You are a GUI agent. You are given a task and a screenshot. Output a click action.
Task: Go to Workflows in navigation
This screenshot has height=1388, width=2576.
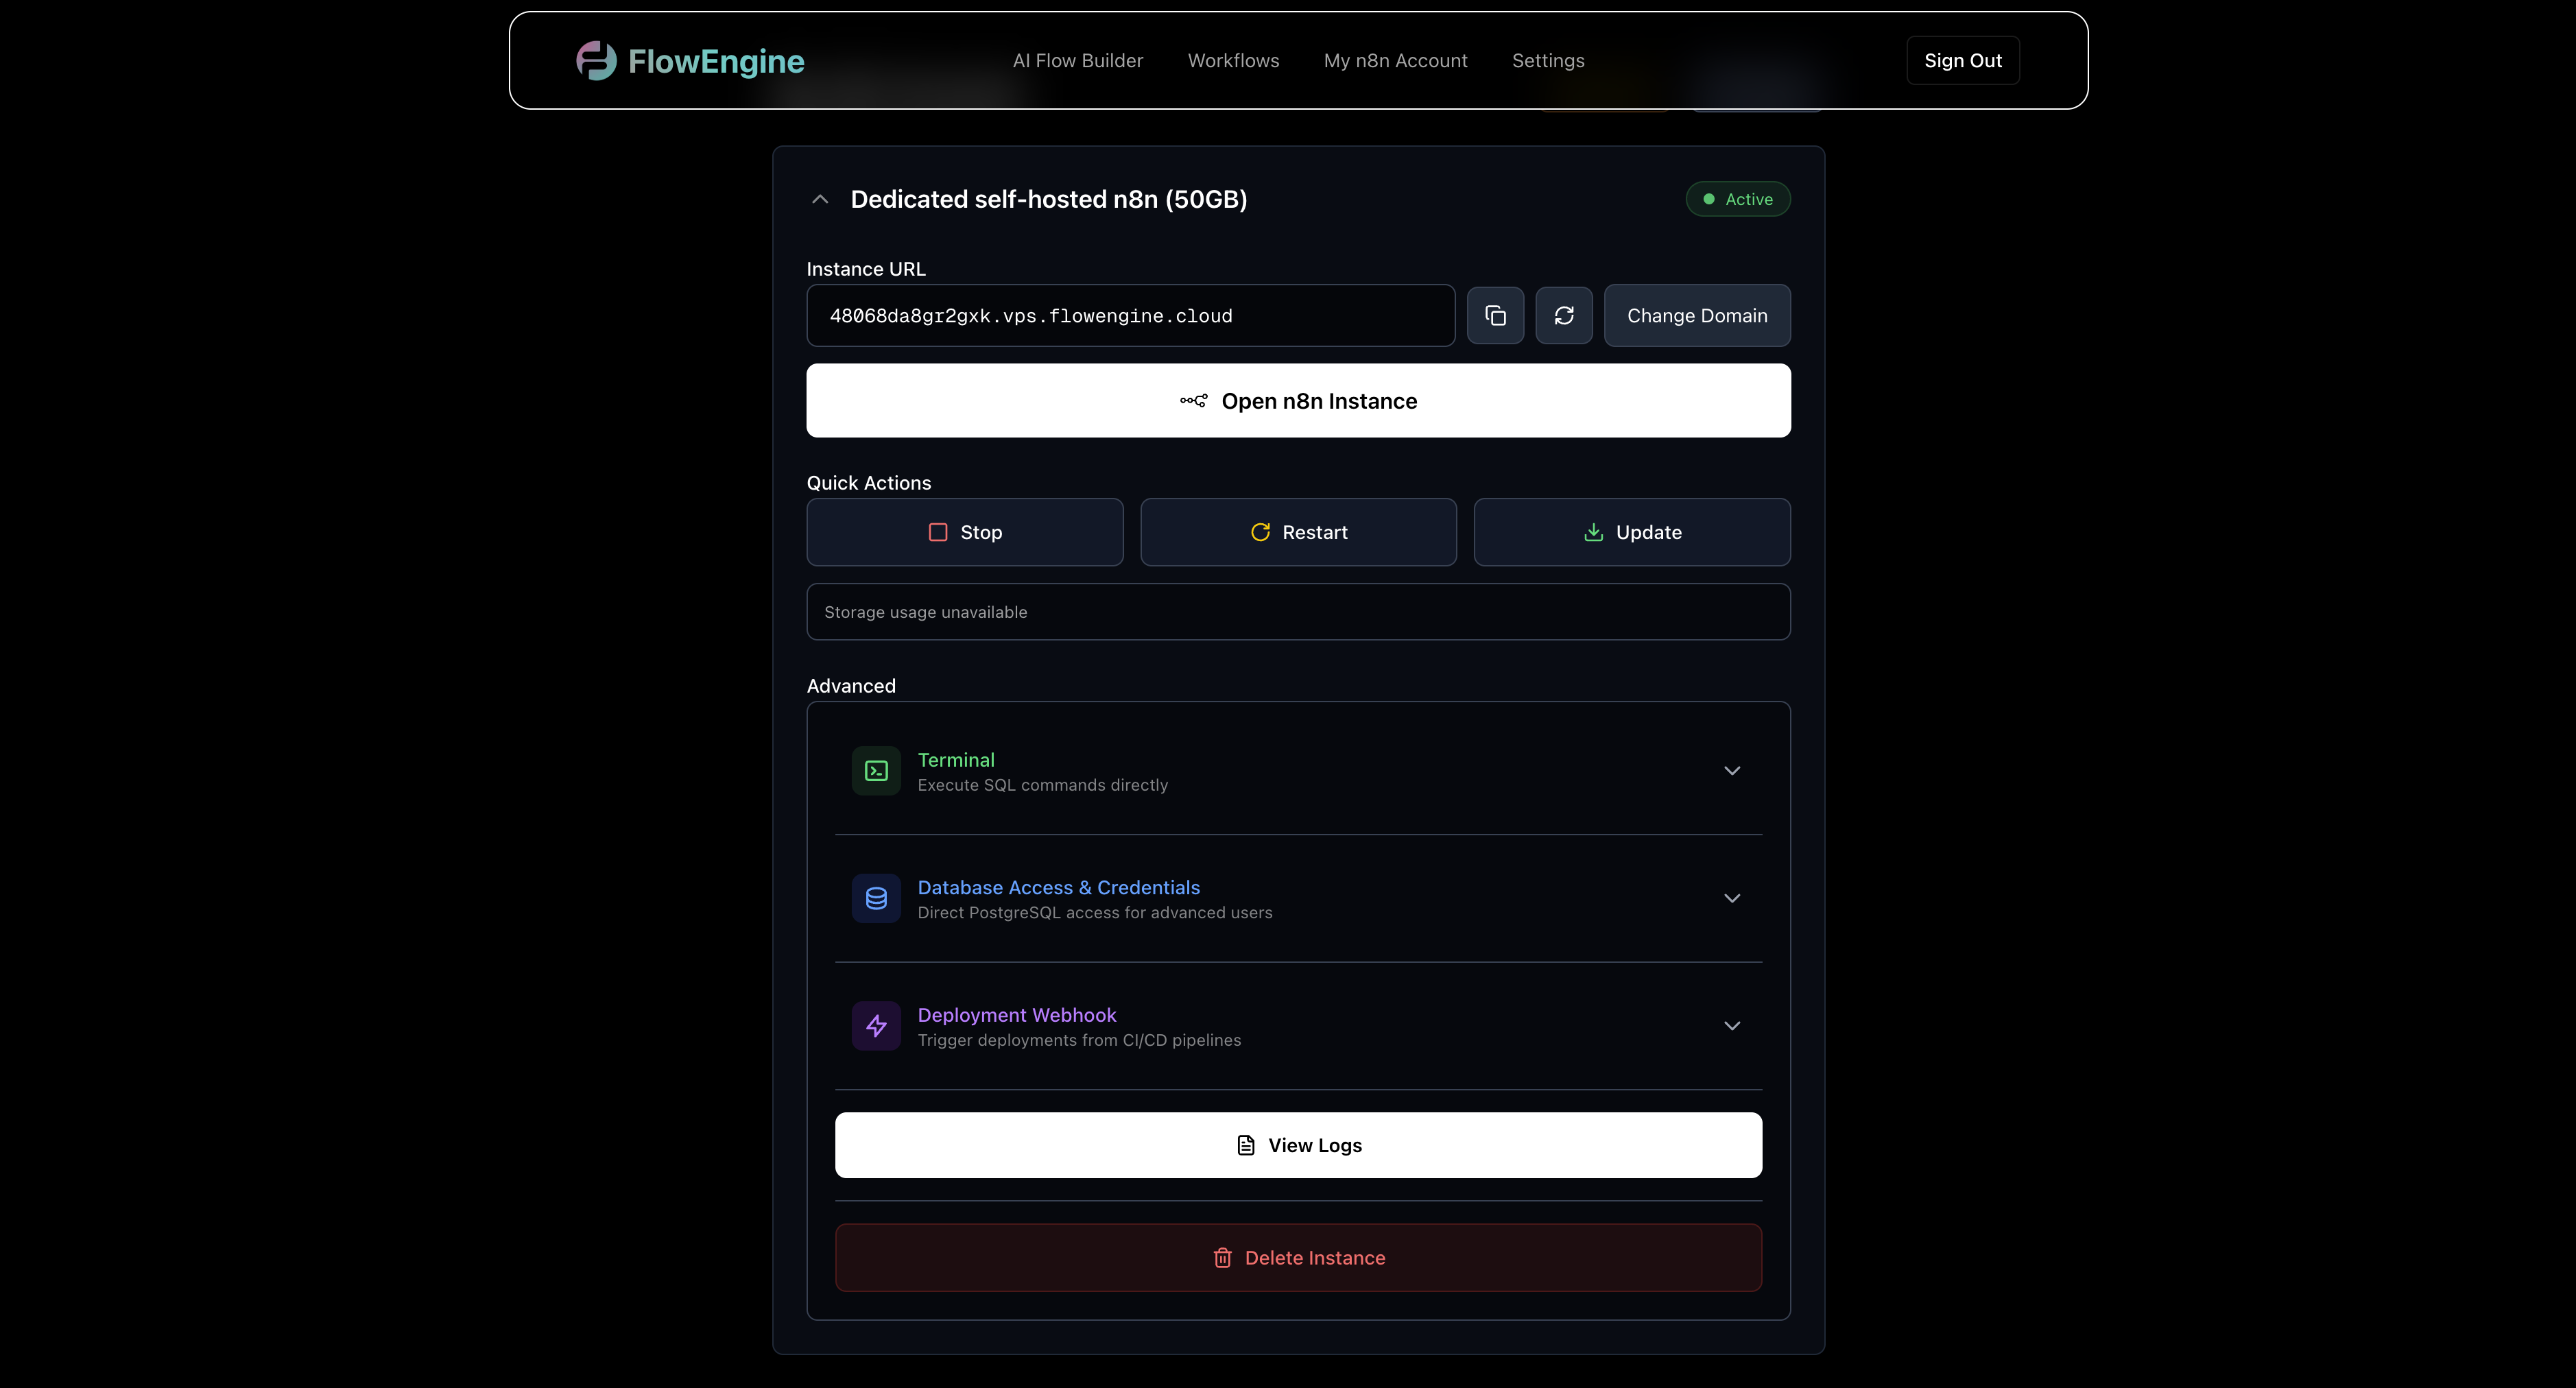[1233, 61]
